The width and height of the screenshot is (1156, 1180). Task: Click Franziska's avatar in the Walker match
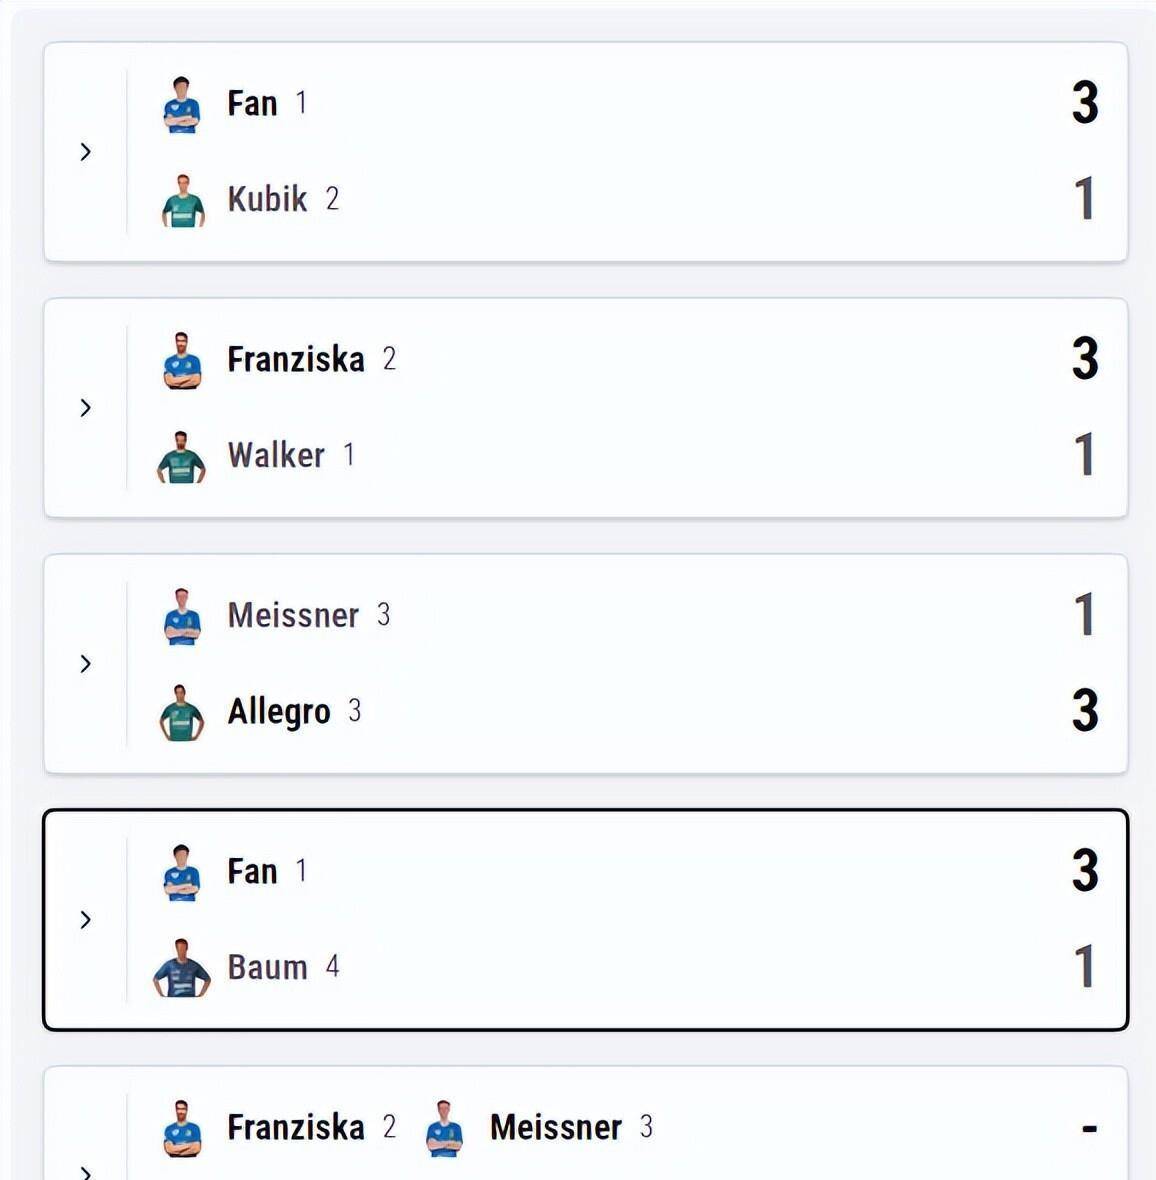[x=182, y=361]
